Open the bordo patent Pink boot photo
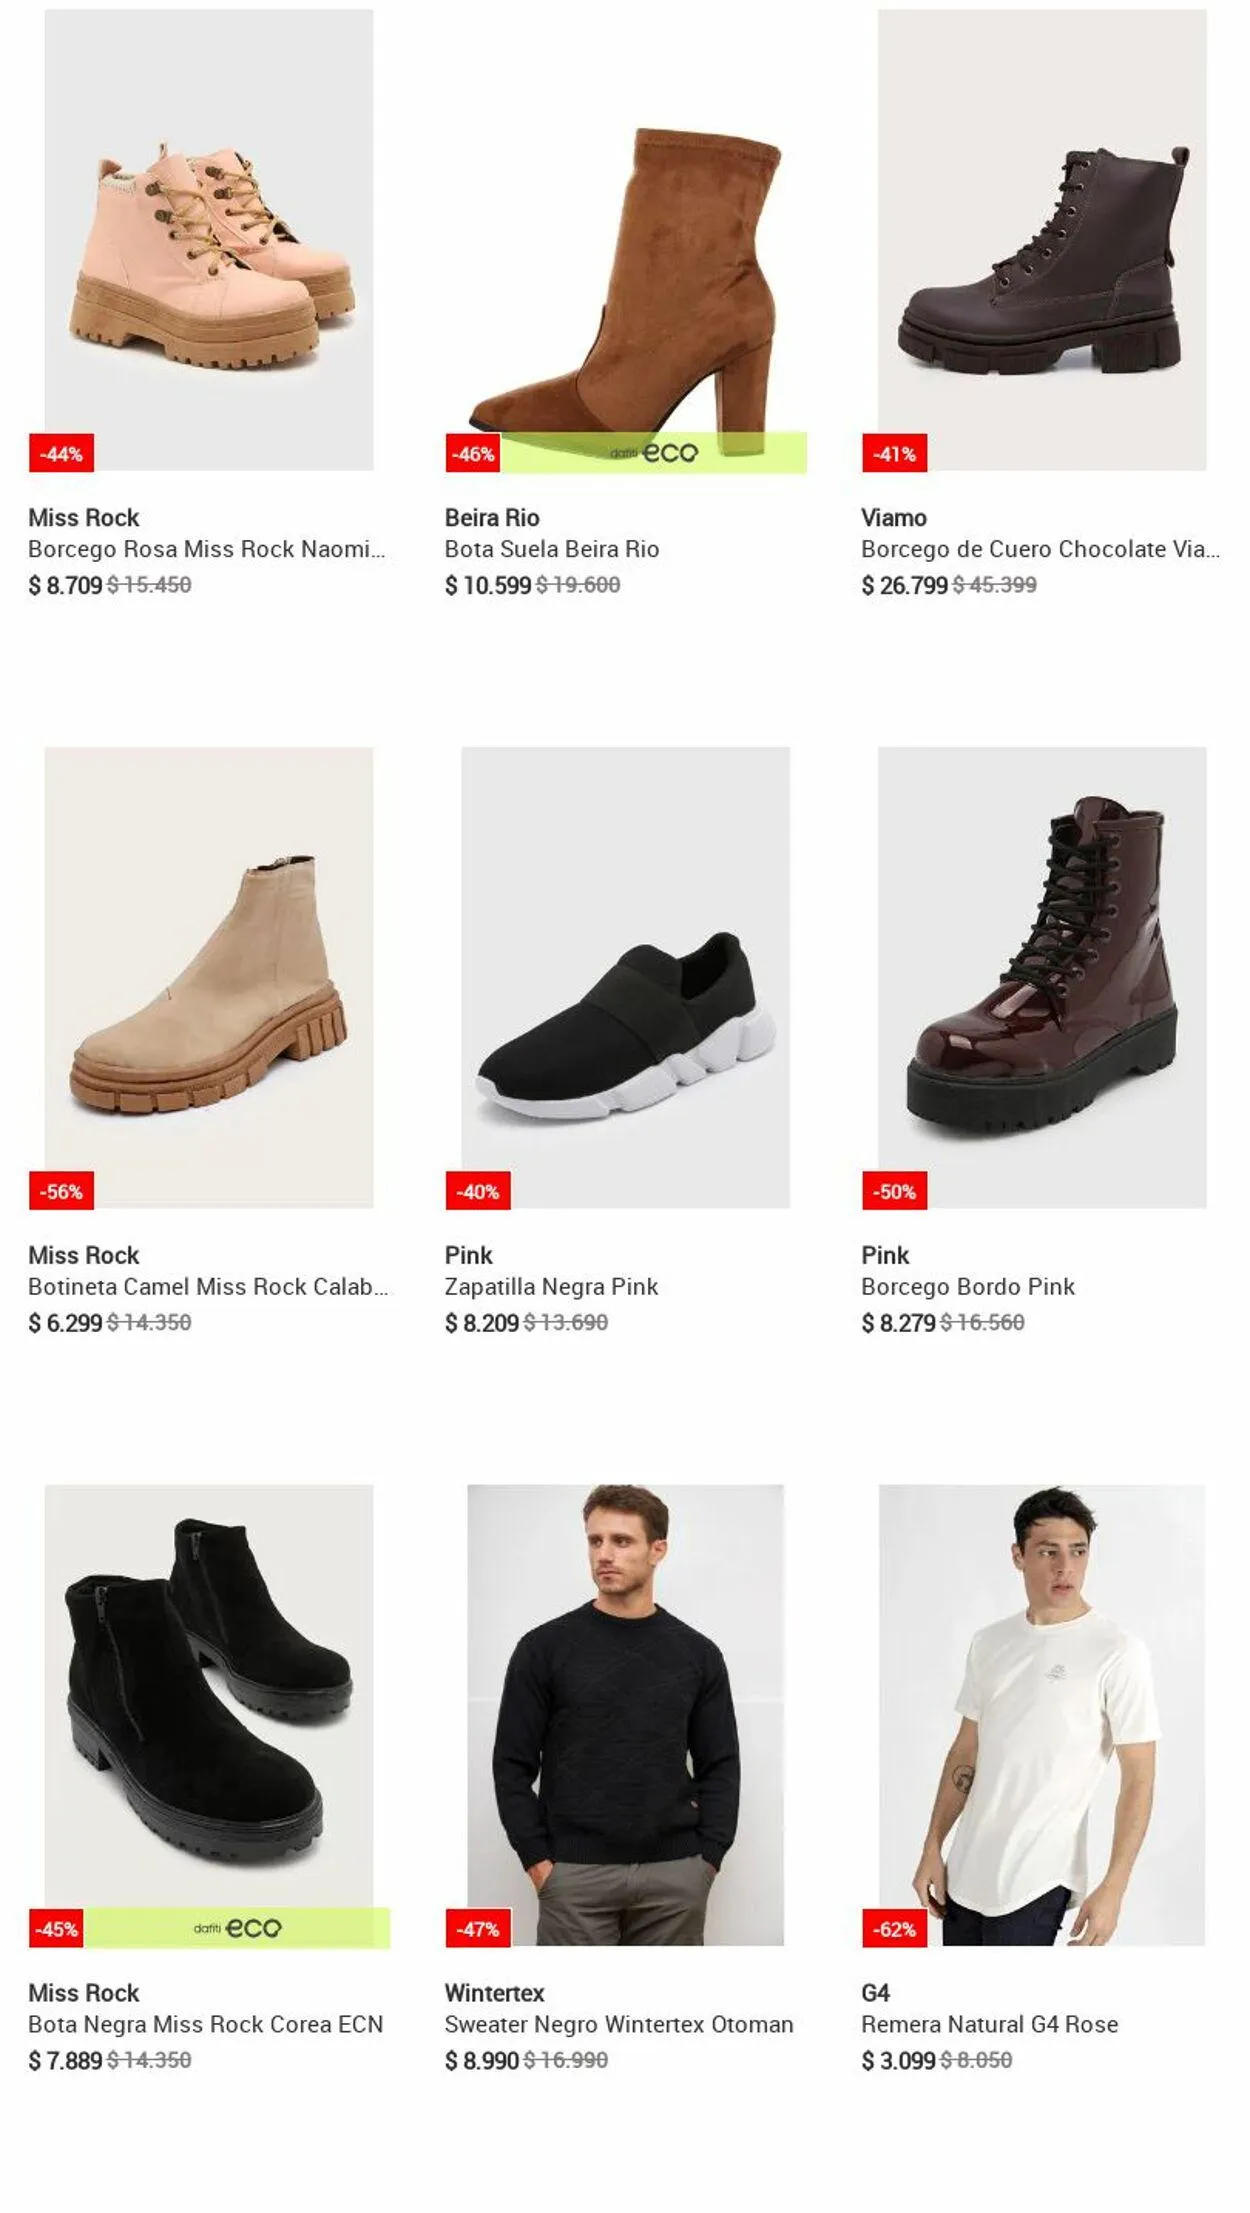The height and width of the screenshot is (2213, 1250). pyautogui.click(x=1042, y=977)
